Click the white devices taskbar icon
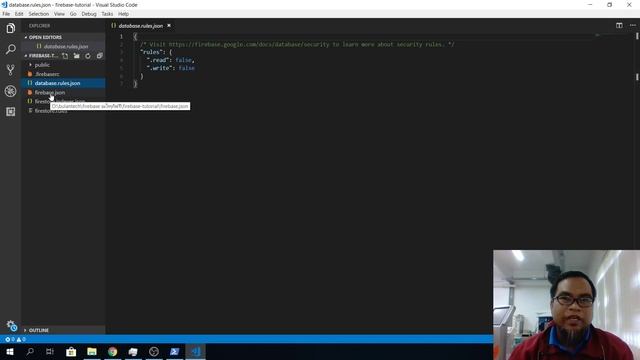 [x=133, y=351]
